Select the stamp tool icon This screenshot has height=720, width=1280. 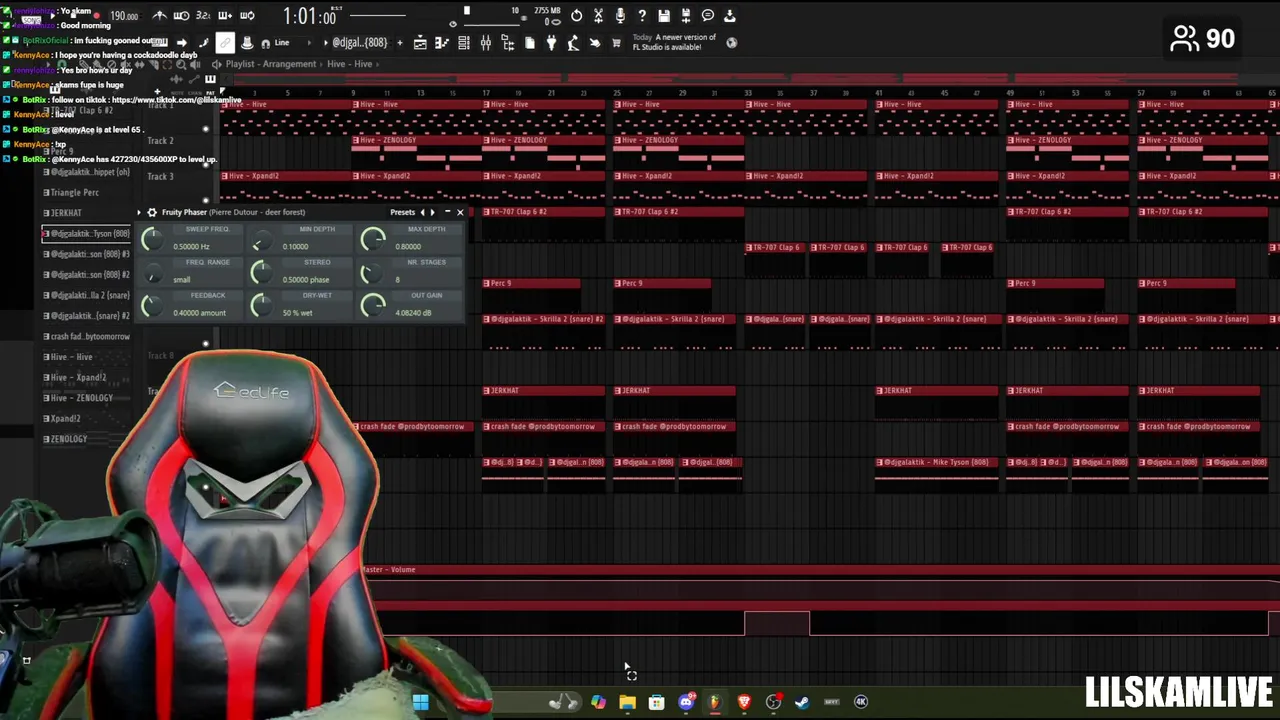tap(247, 43)
